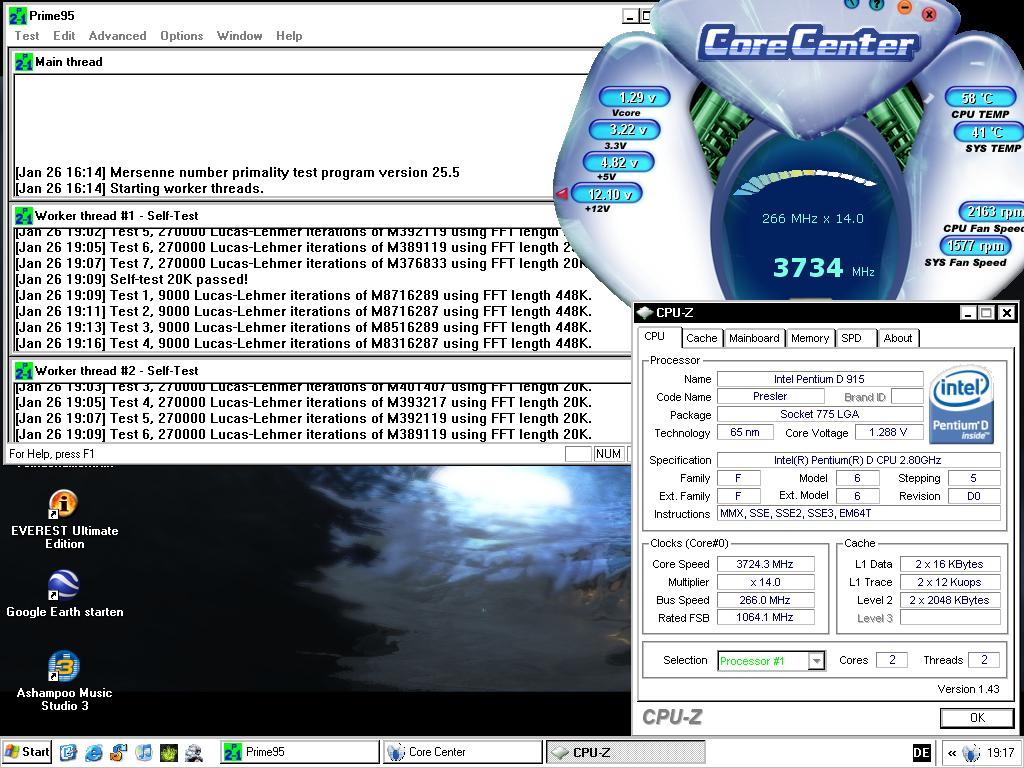The height and width of the screenshot is (768, 1024).
Task: Click the clock showing 19:17 in the tray
Action: pos(1000,753)
